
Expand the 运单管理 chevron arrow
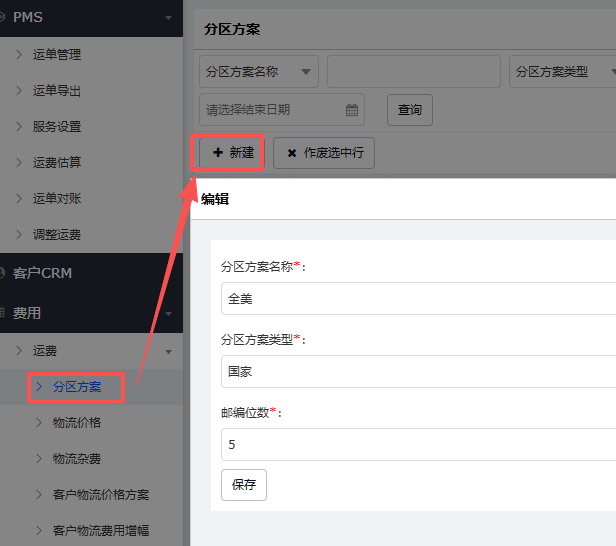click(x=19, y=55)
